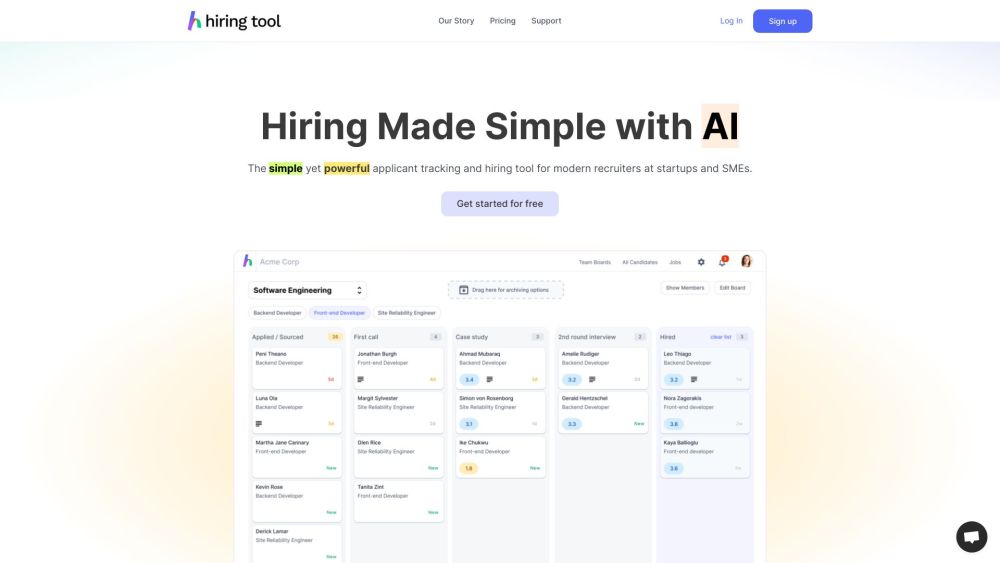Image resolution: width=1000 pixels, height=563 pixels.
Task: Toggle the Backend Developer filter chip
Action: click(277, 313)
